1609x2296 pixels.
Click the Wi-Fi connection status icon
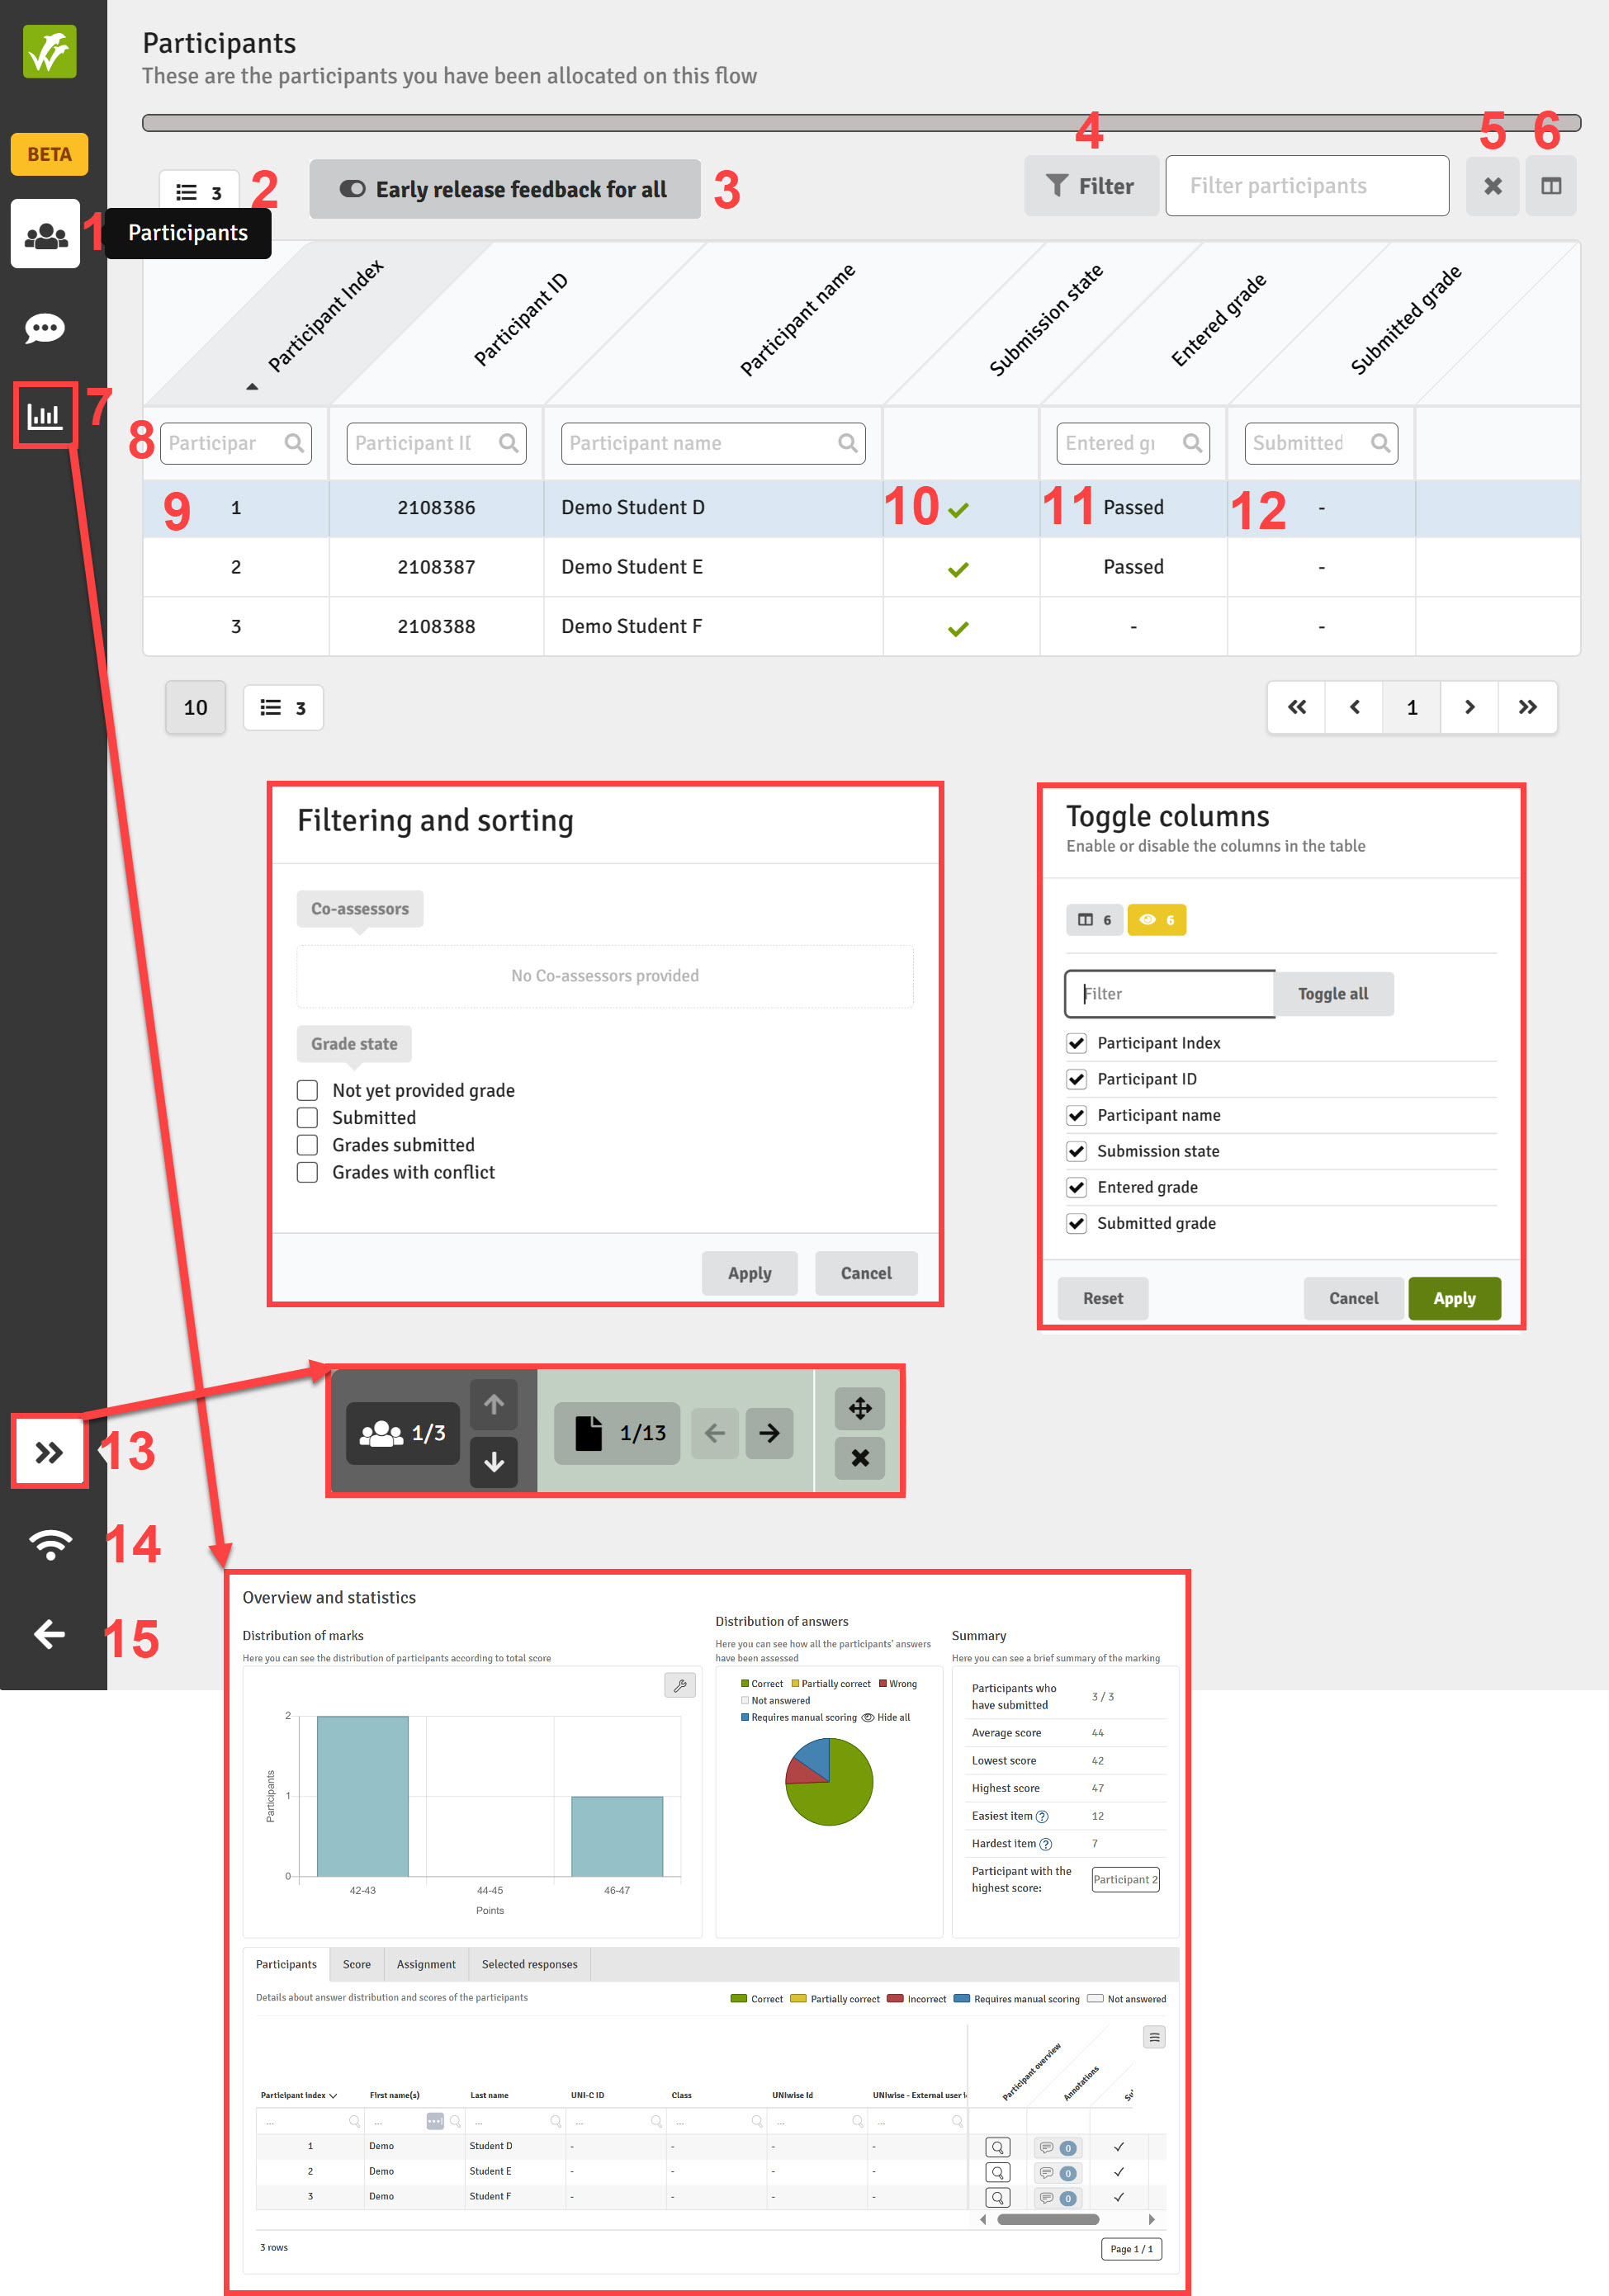(49, 1544)
